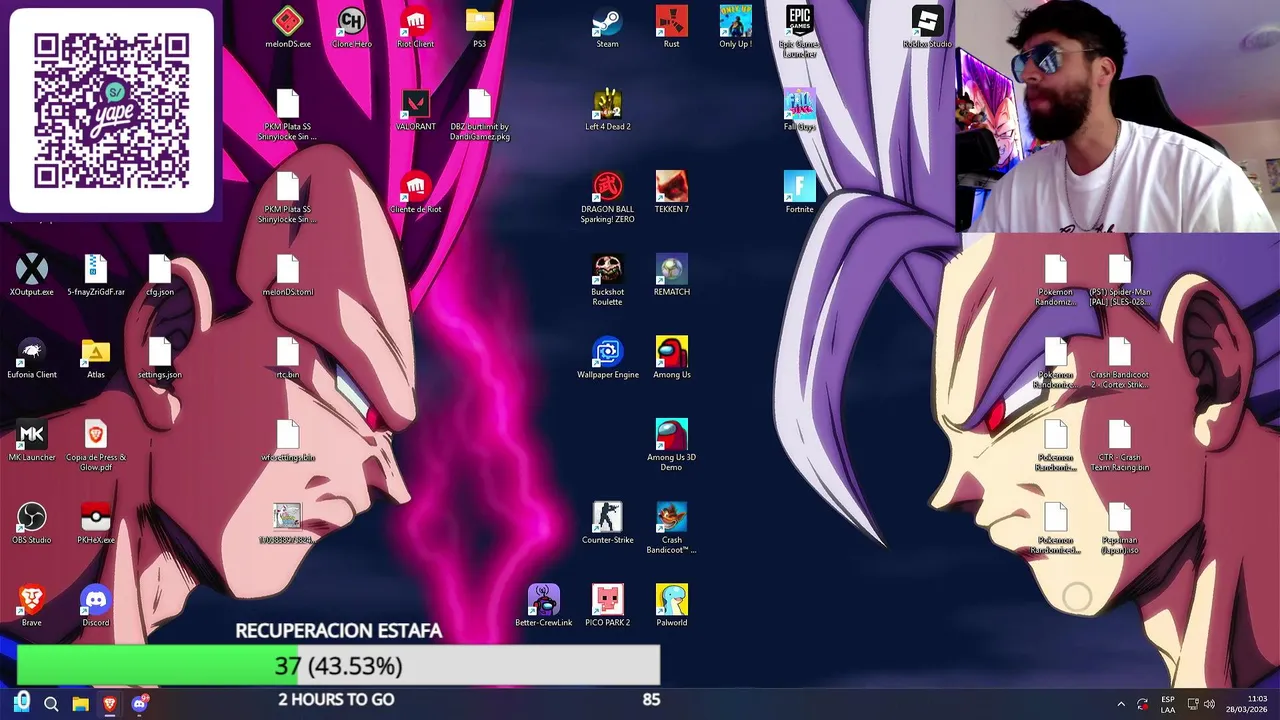Select the TEKKEN 7 icon
Viewport: 1280px width, 720px height.
point(671,193)
